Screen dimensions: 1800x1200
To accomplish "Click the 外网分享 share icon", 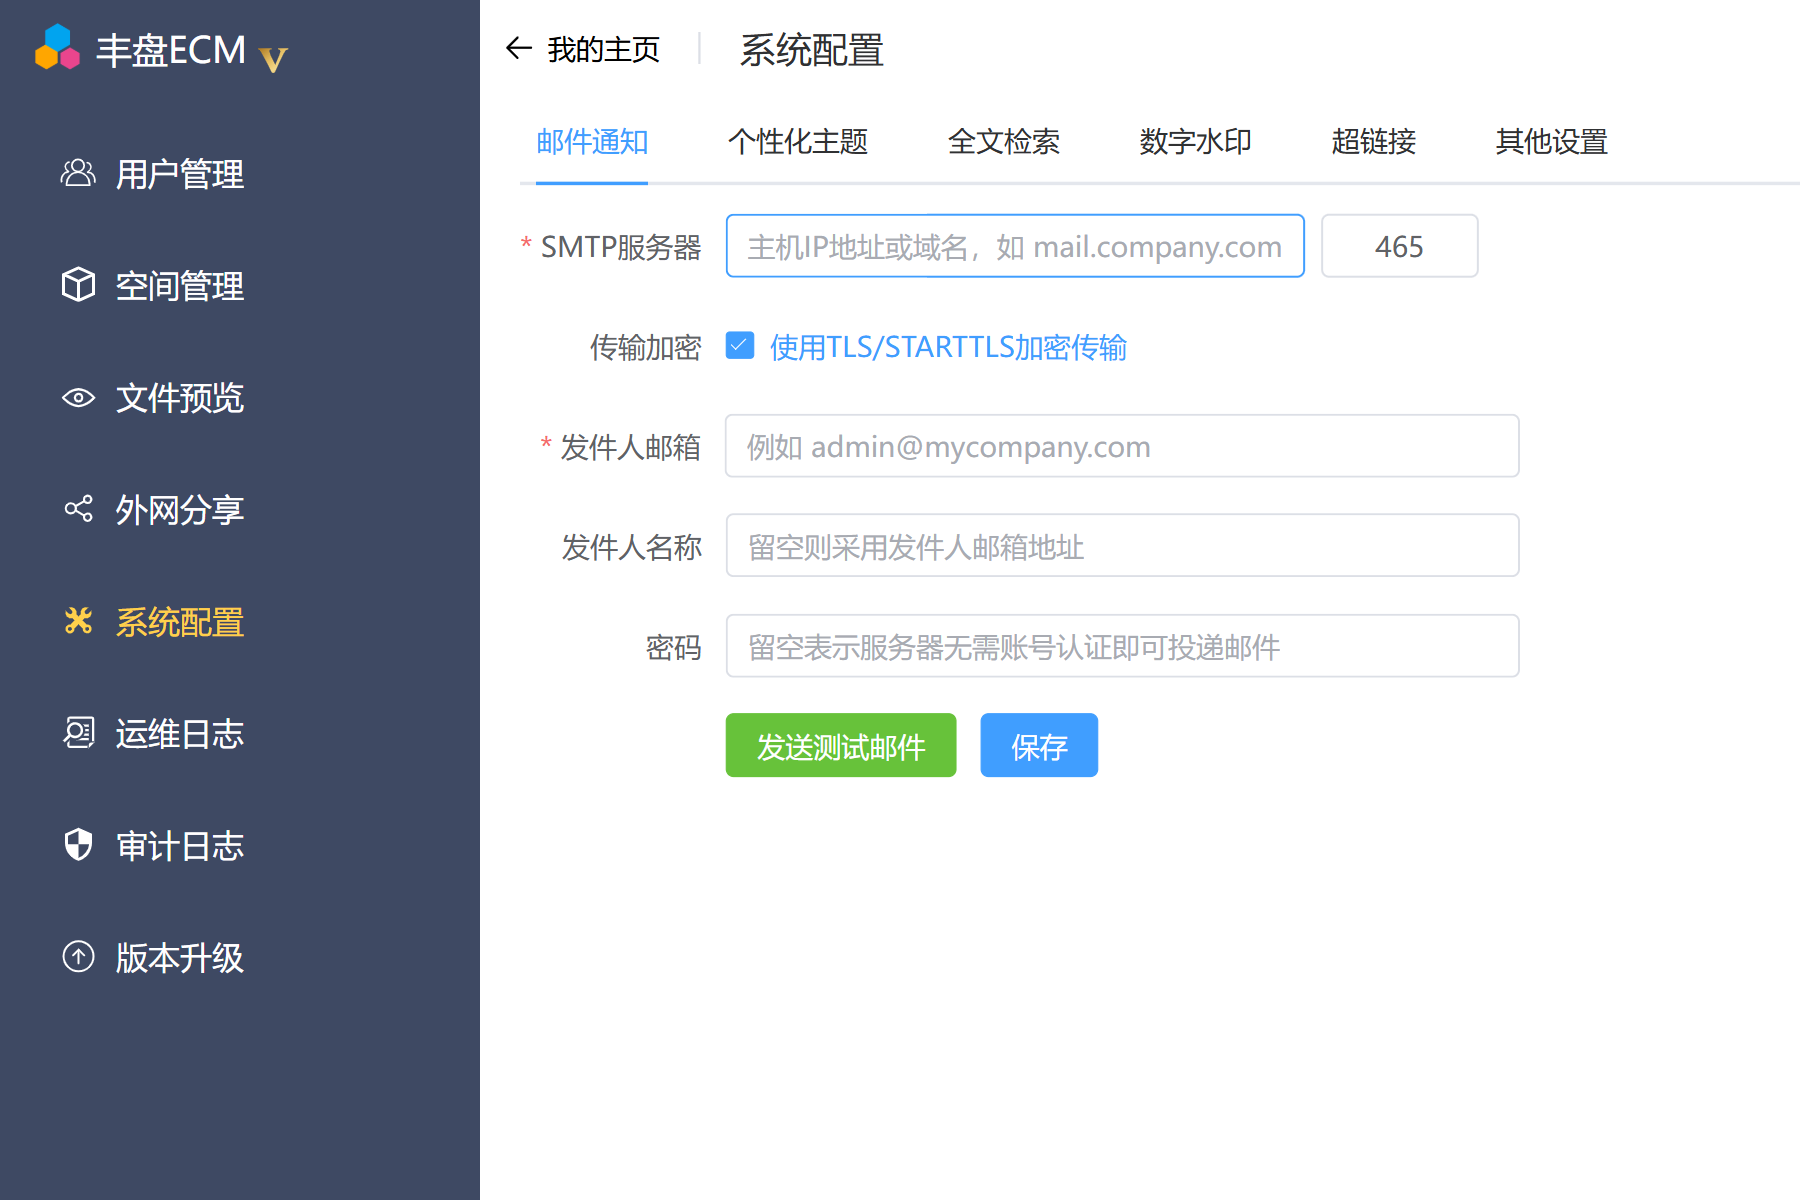I will pyautogui.click(x=78, y=509).
